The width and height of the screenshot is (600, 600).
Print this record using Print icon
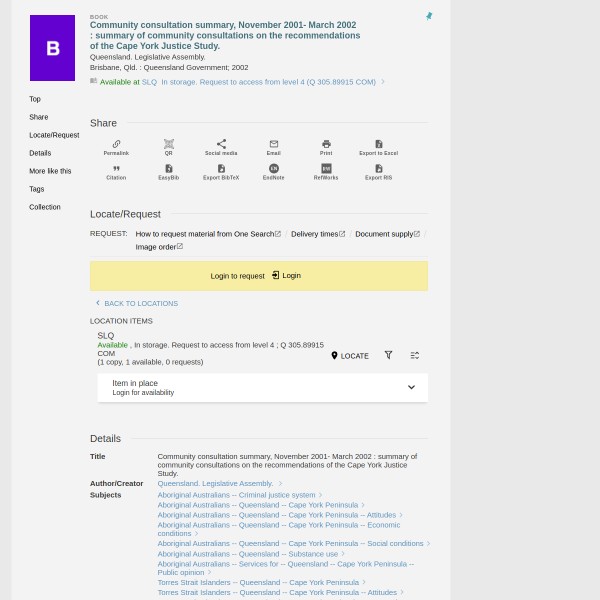pos(326,147)
